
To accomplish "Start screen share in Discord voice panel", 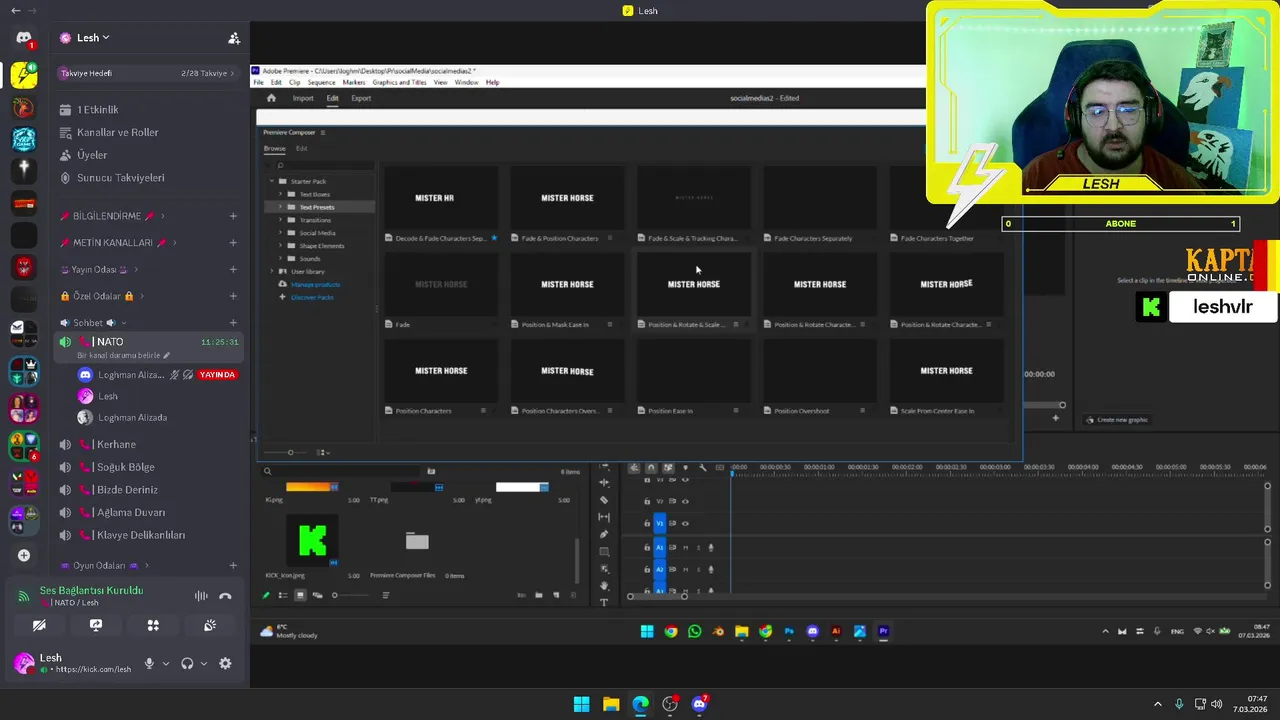I will tap(96, 625).
